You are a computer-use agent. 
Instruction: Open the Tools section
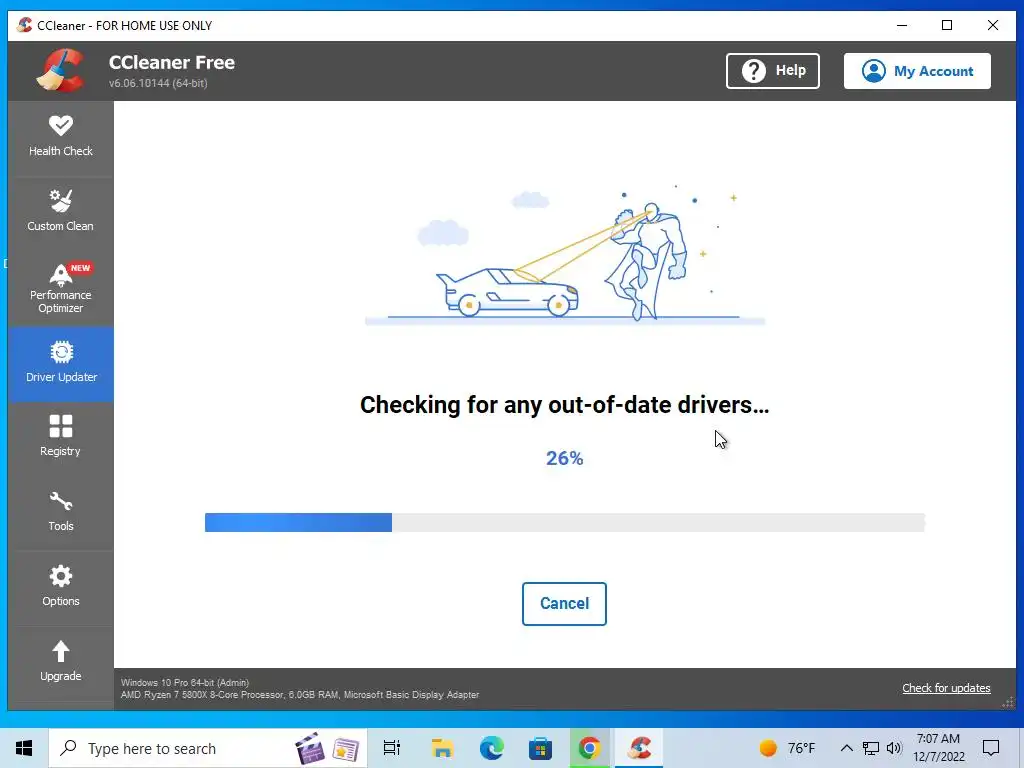[61, 513]
